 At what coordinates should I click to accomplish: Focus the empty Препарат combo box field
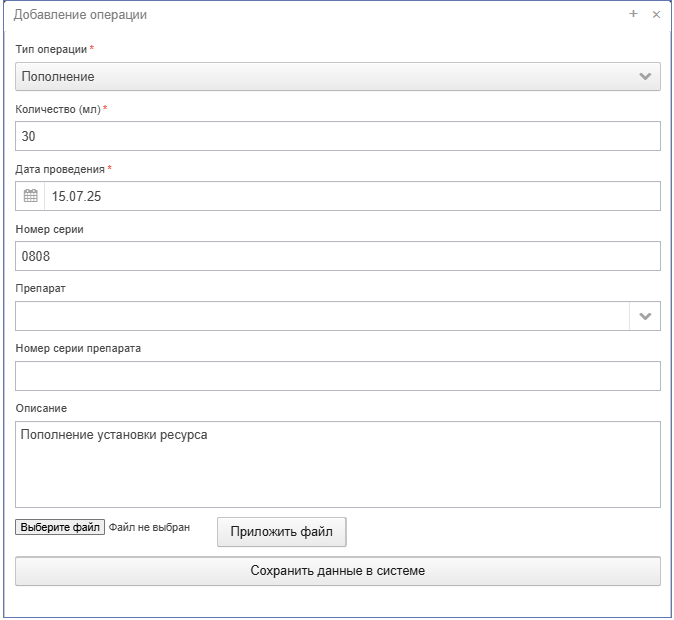322,316
